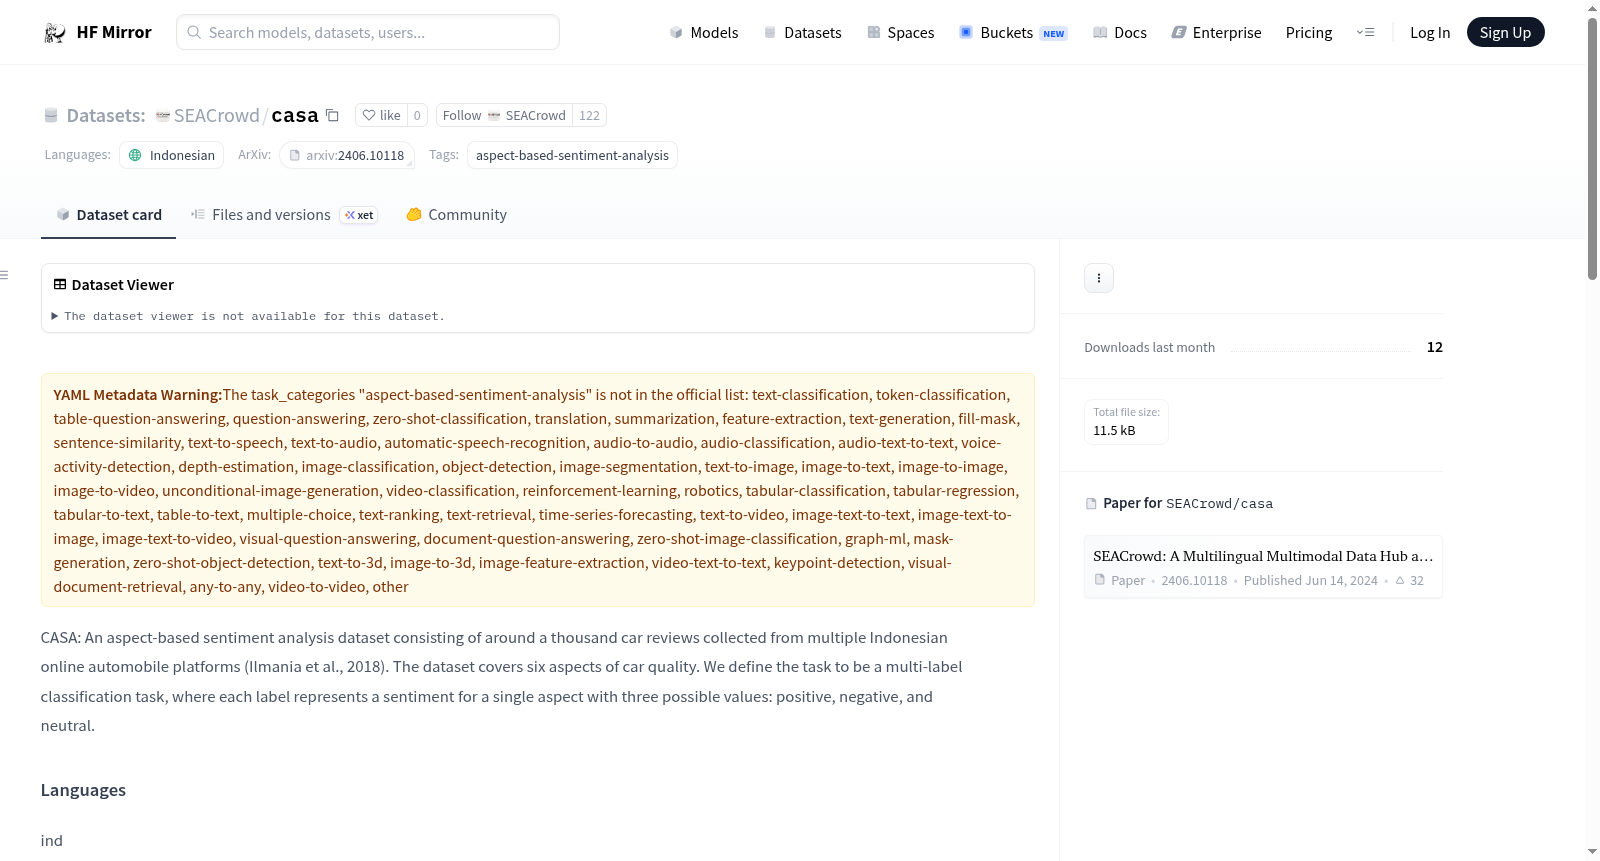Screen dimensions: 1600x861
Task: Click the search magnifier icon
Action: [x=194, y=32]
